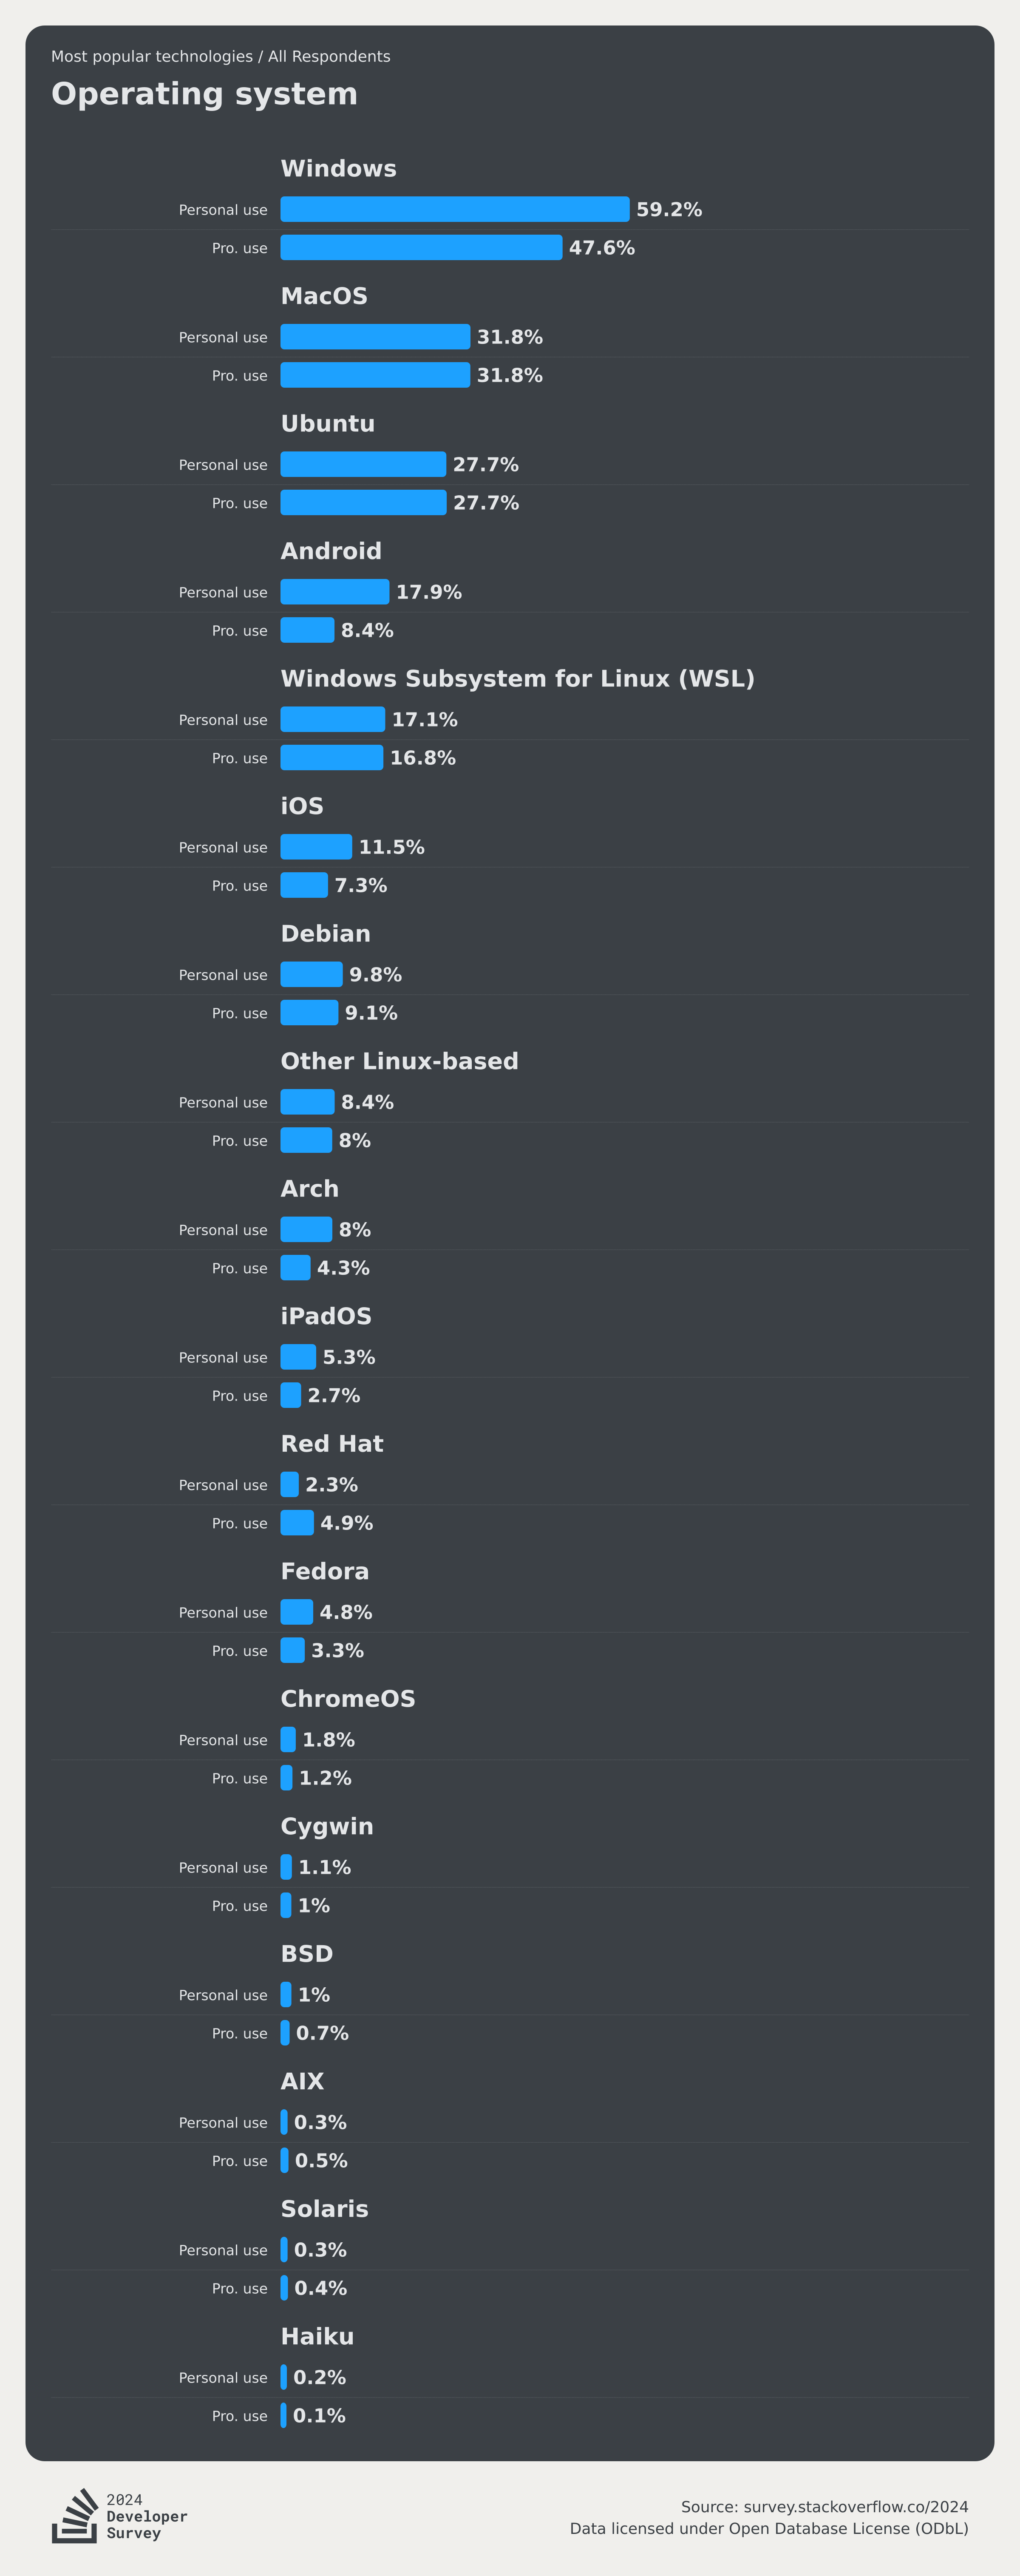Select the Red Hat Pro. use 4.9% bar

pos(297,1523)
